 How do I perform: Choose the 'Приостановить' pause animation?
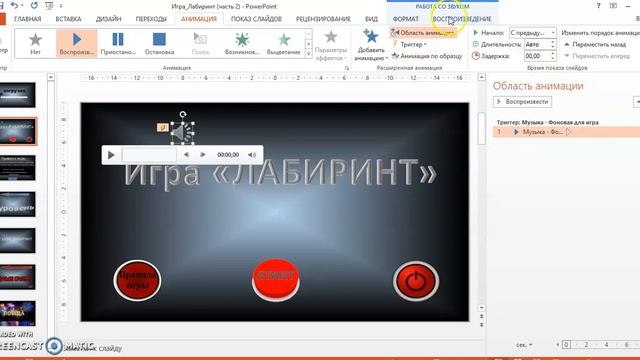(x=118, y=43)
